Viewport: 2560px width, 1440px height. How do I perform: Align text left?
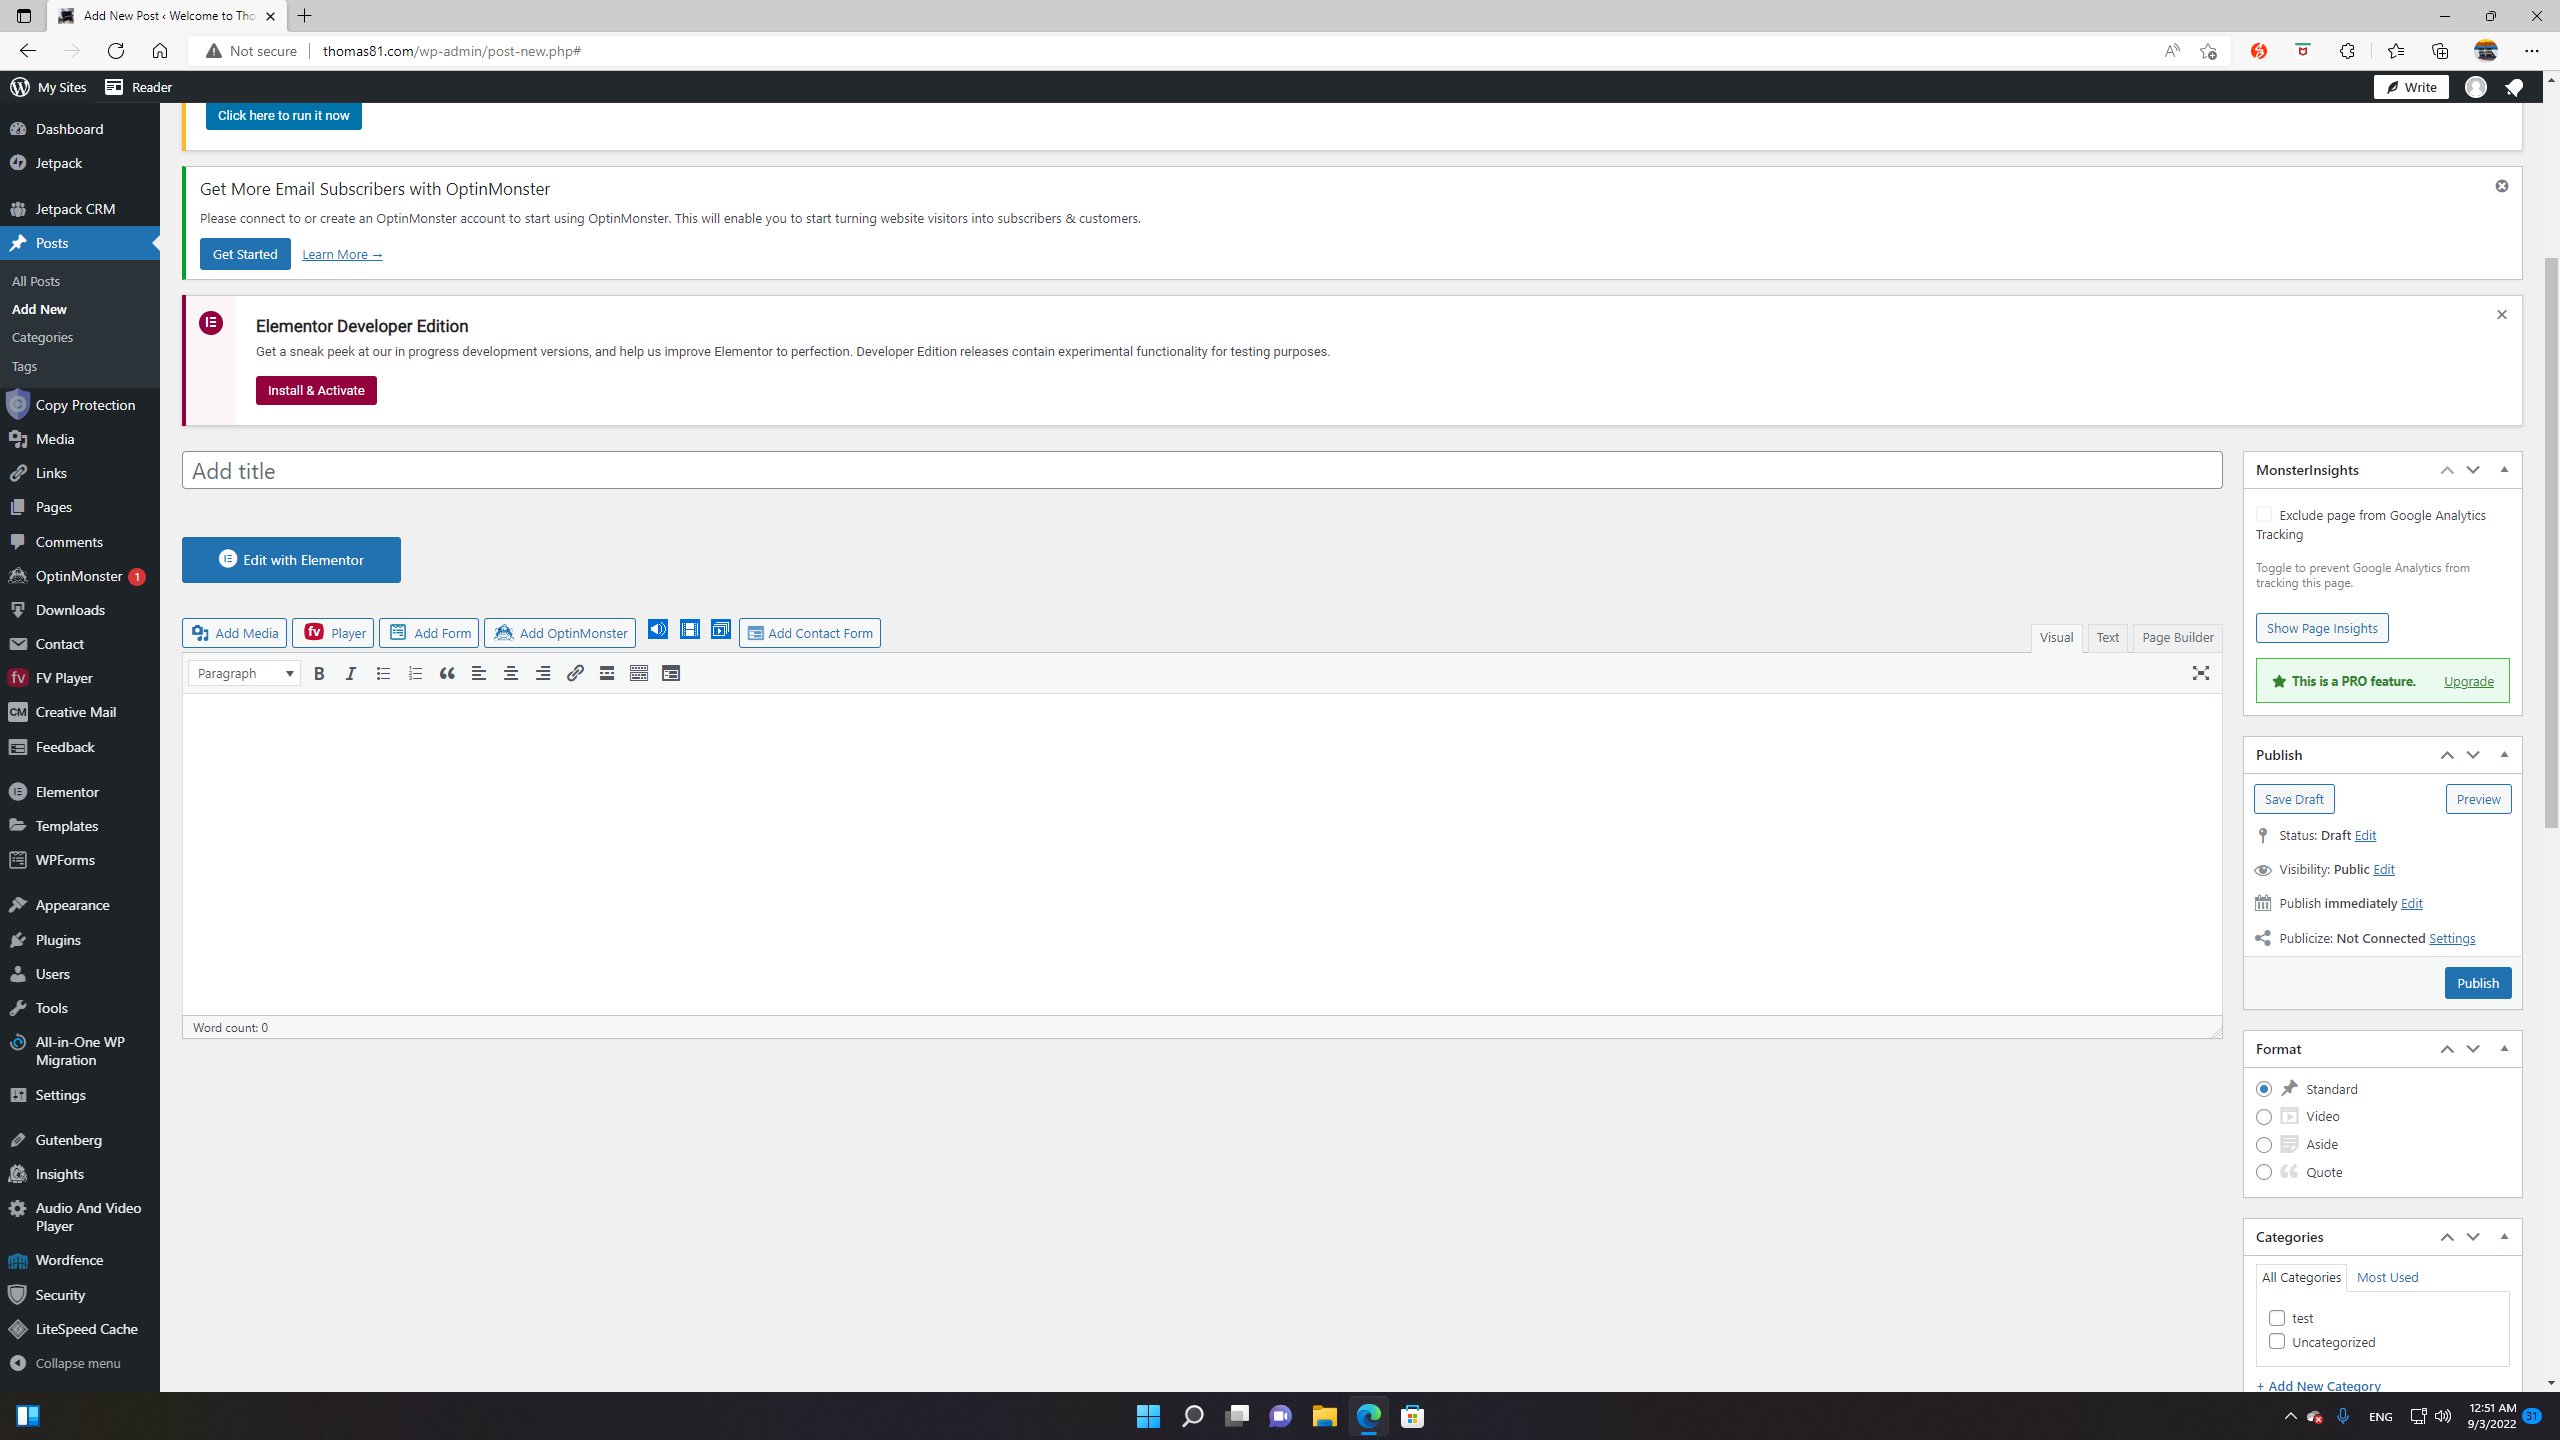[479, 674]
